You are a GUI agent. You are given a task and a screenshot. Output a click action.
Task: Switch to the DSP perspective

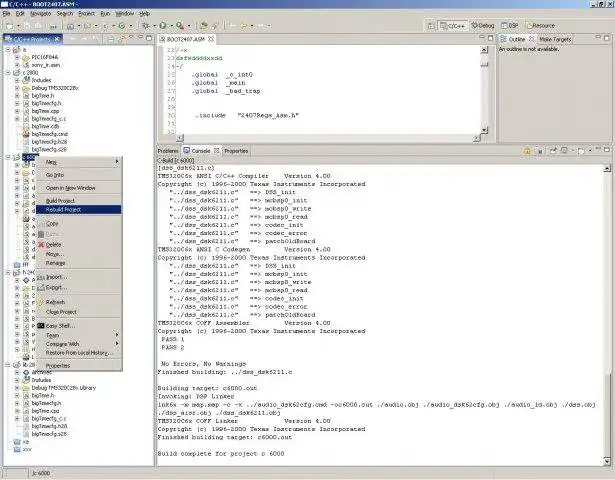[x=509, y=26]
